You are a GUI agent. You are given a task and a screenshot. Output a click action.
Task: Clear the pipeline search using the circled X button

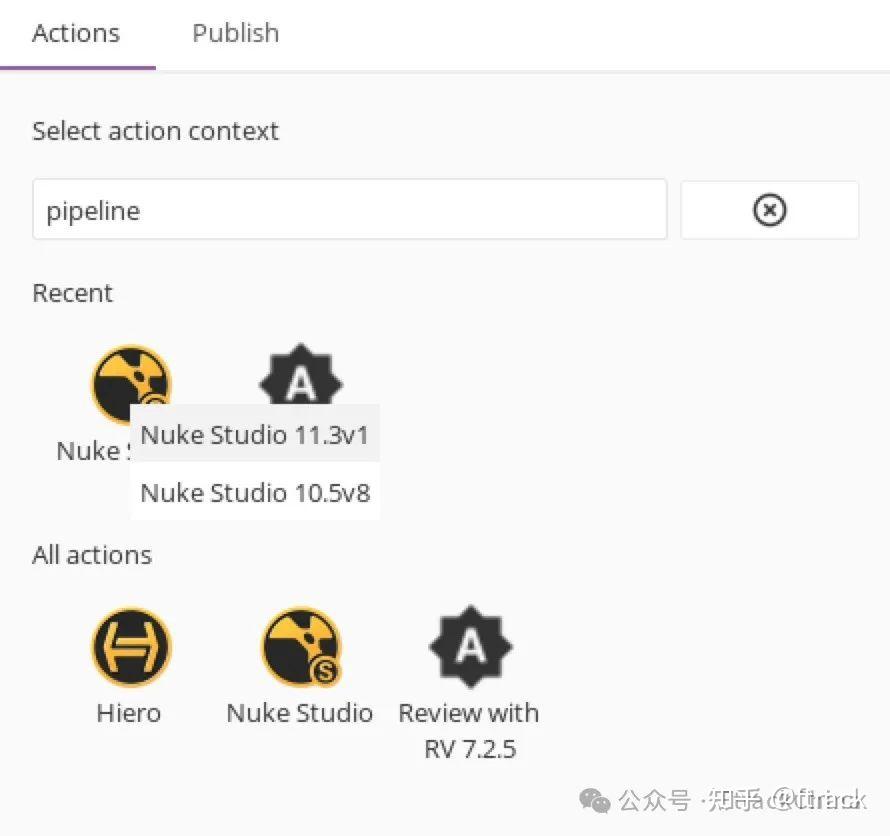[769, 210]
